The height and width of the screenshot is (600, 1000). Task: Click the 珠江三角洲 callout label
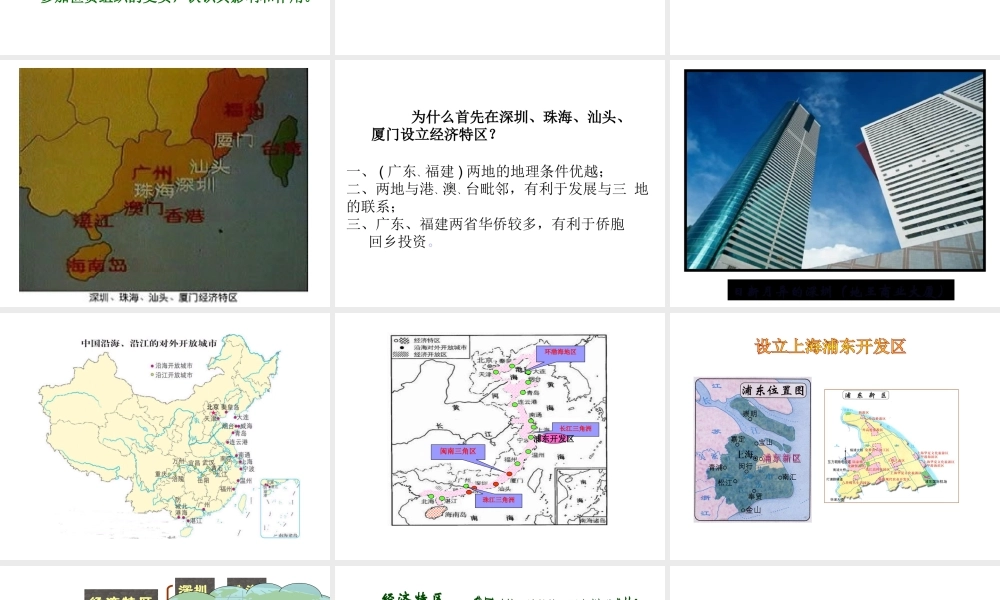point(498,500)
